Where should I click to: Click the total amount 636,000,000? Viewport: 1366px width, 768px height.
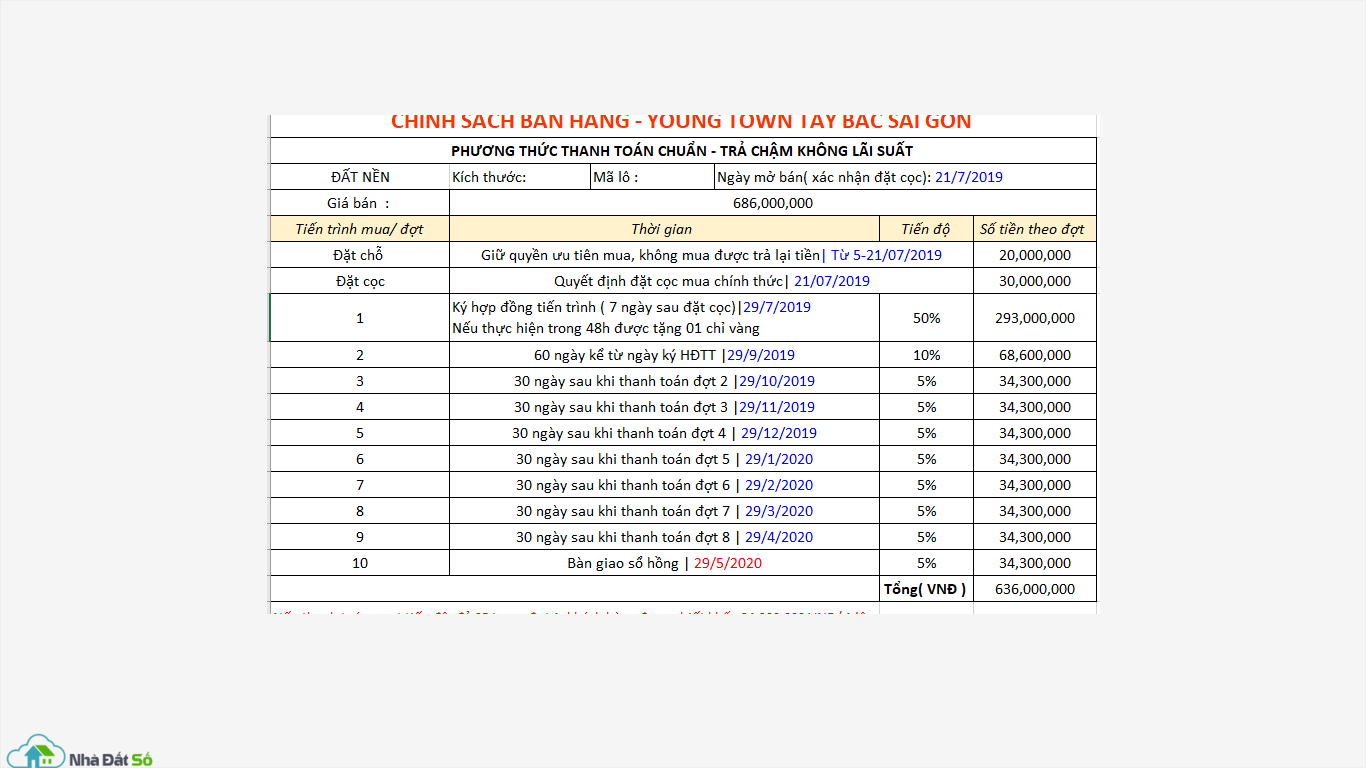(1035, 589)
